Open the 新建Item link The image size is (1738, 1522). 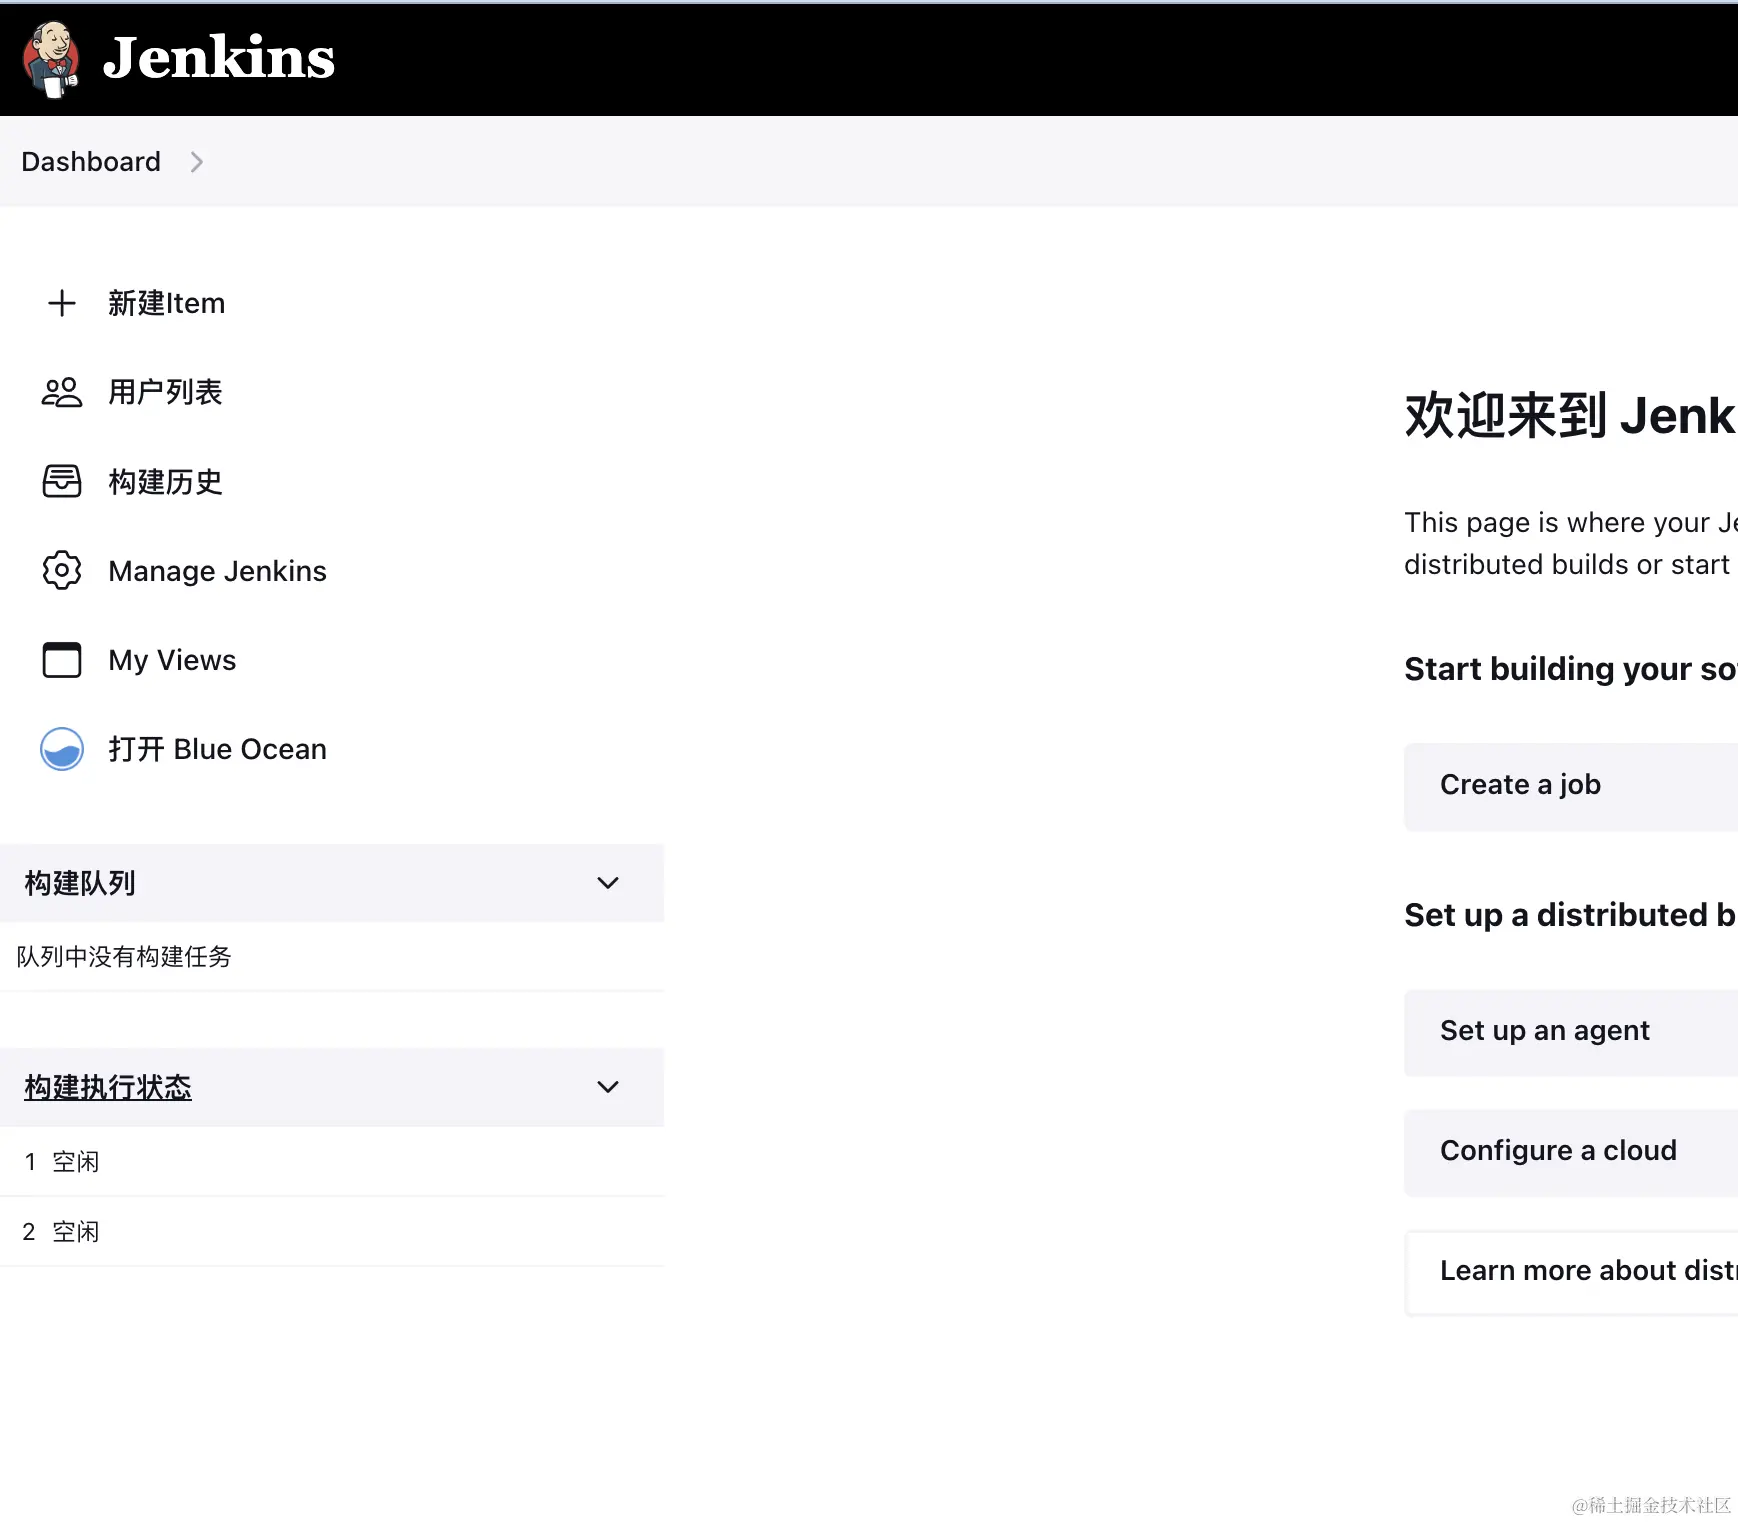click(x=167, y=303)
